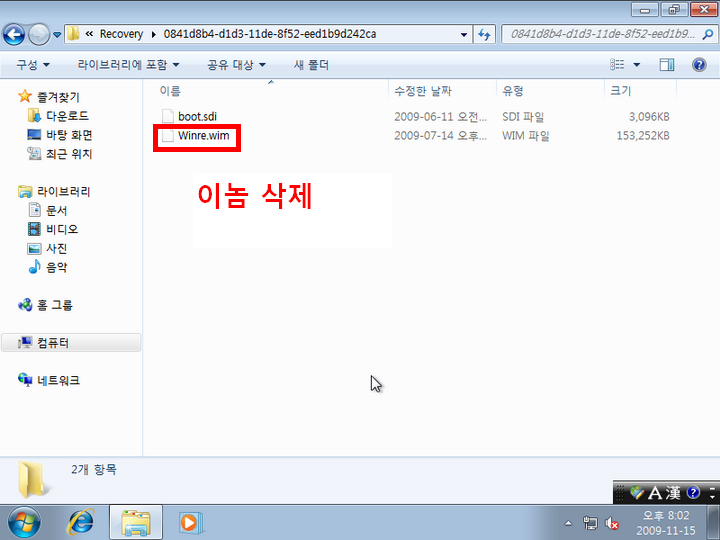Open address bar history dropdown arrow
Image resolution: width=720 pixels, height=540 pixels.
pos(464,34)
